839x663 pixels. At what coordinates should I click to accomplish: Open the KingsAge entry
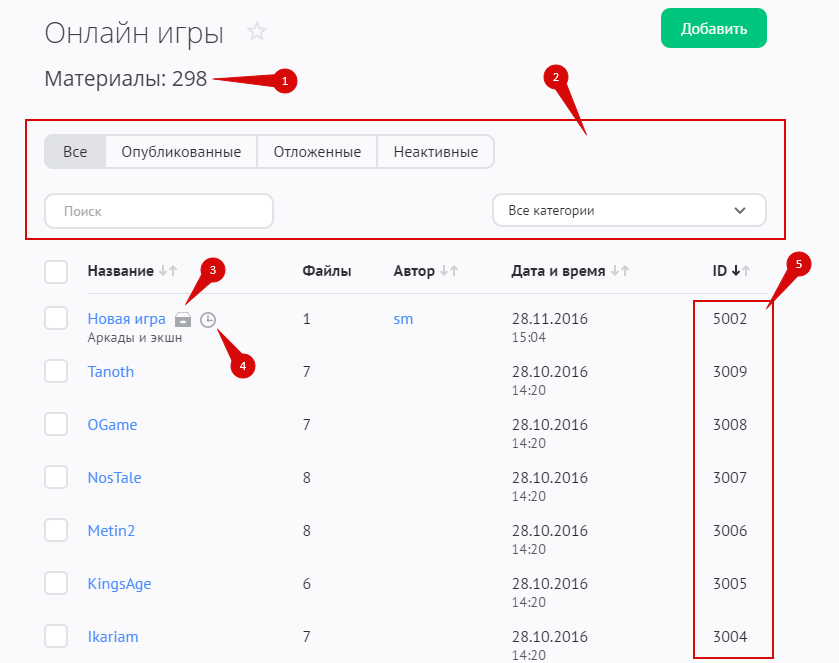click(119, 584)
